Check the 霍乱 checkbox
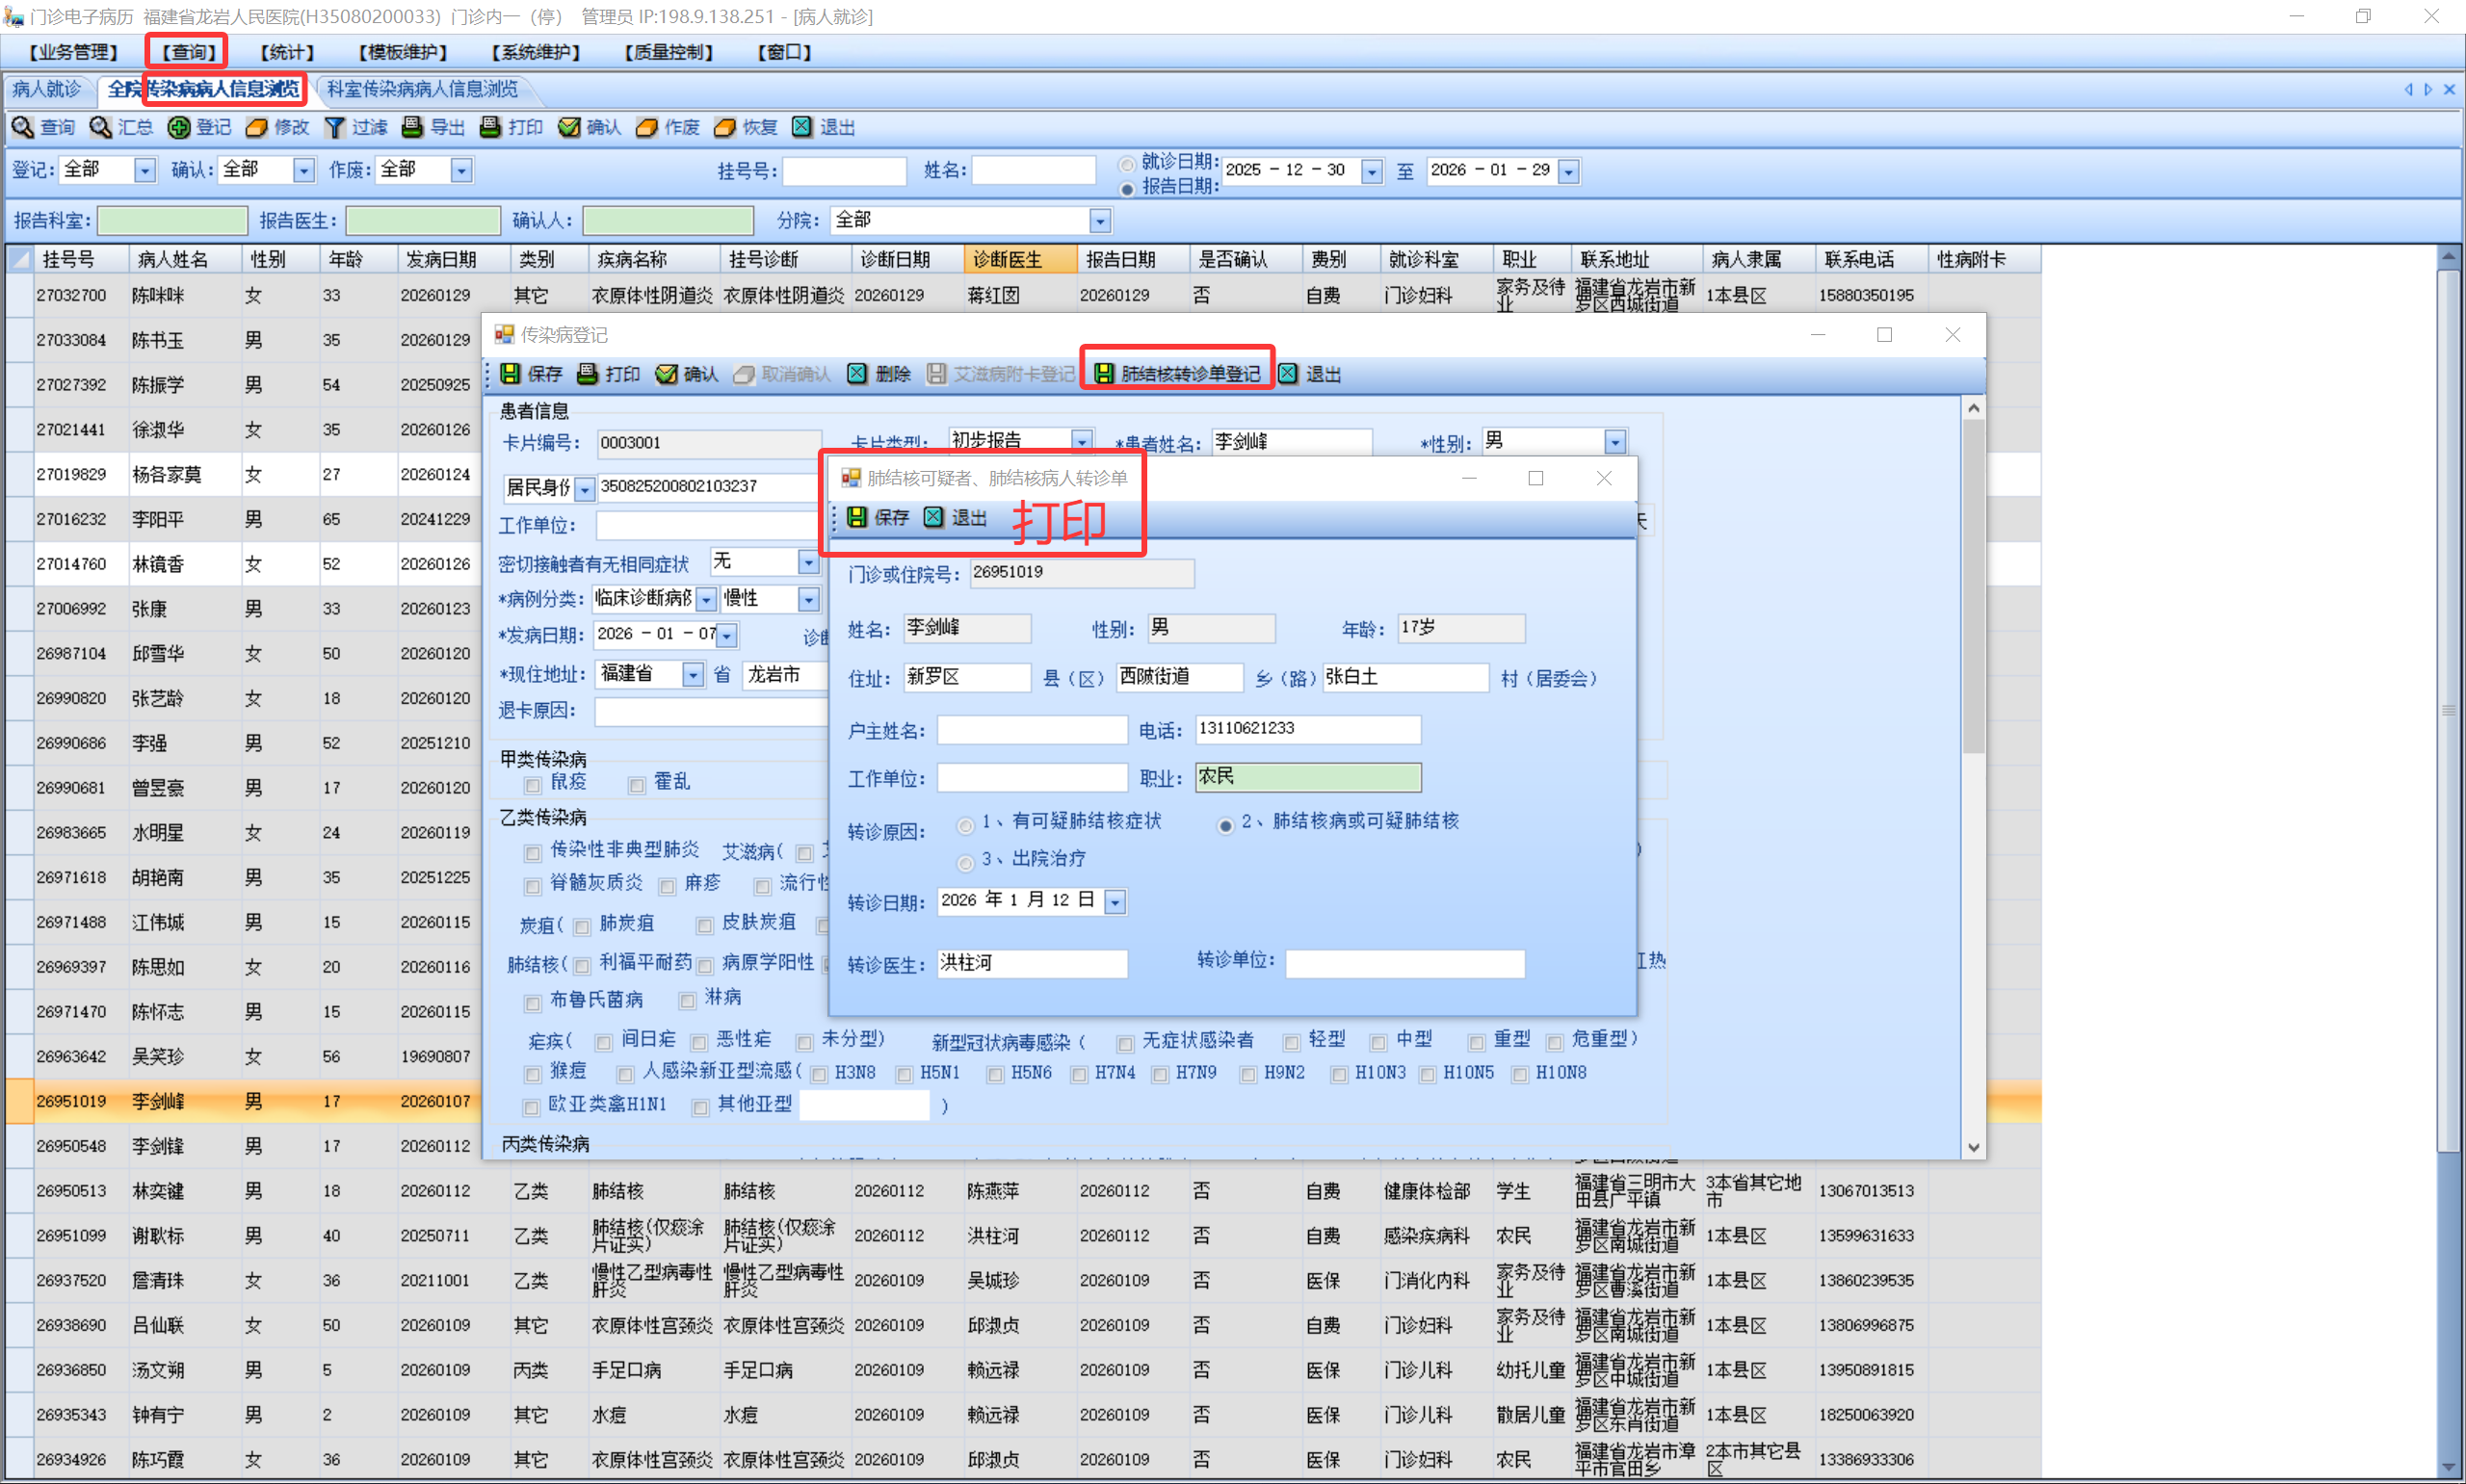The width and height of the screenshot is (2466, 1484). pyautogui.click(x=636, y=785)
